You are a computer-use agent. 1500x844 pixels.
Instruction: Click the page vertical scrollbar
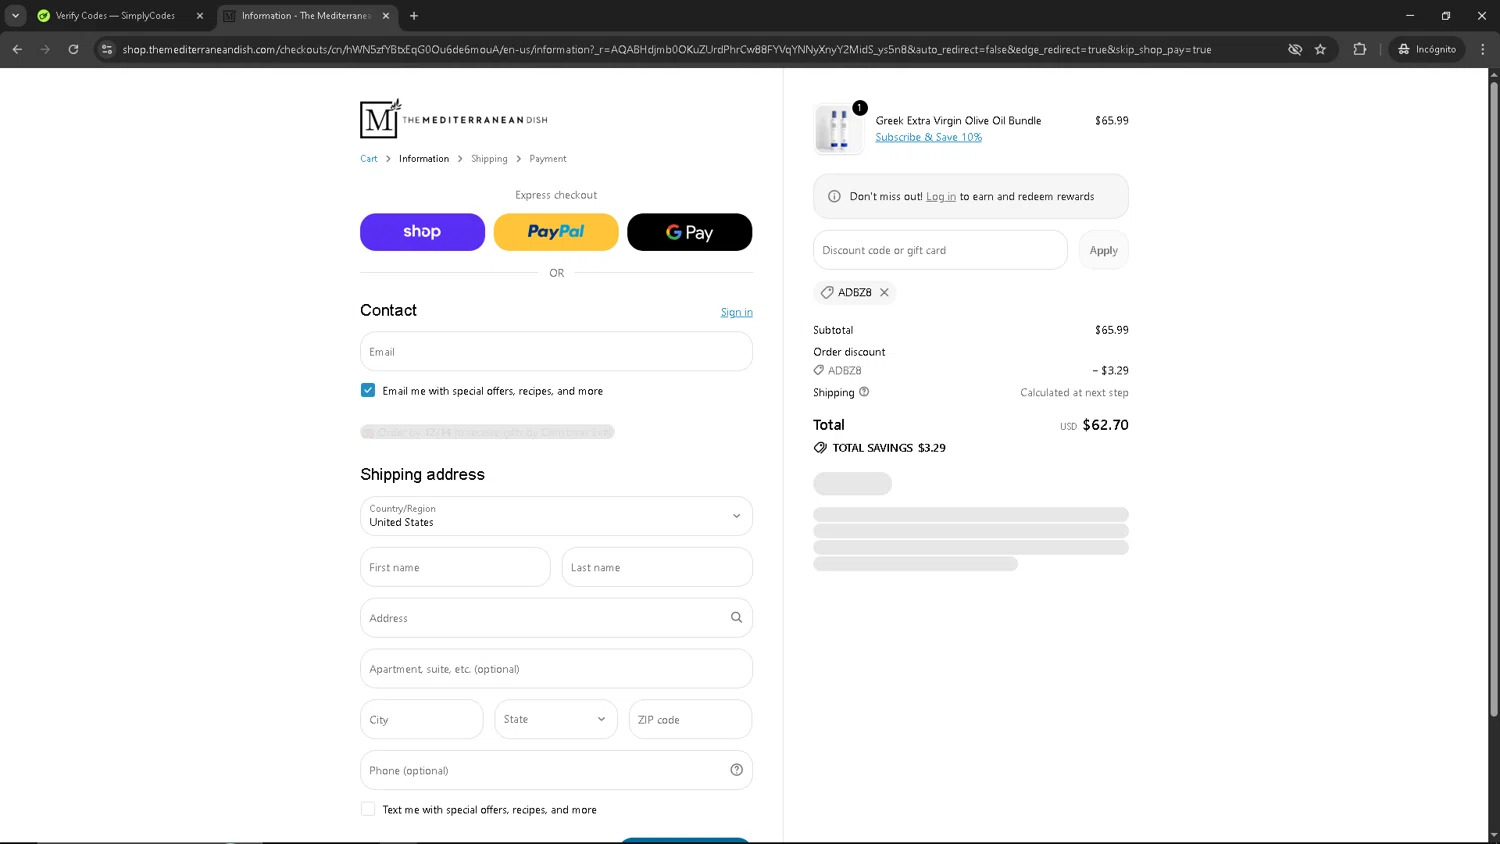tap(1494, 398)
